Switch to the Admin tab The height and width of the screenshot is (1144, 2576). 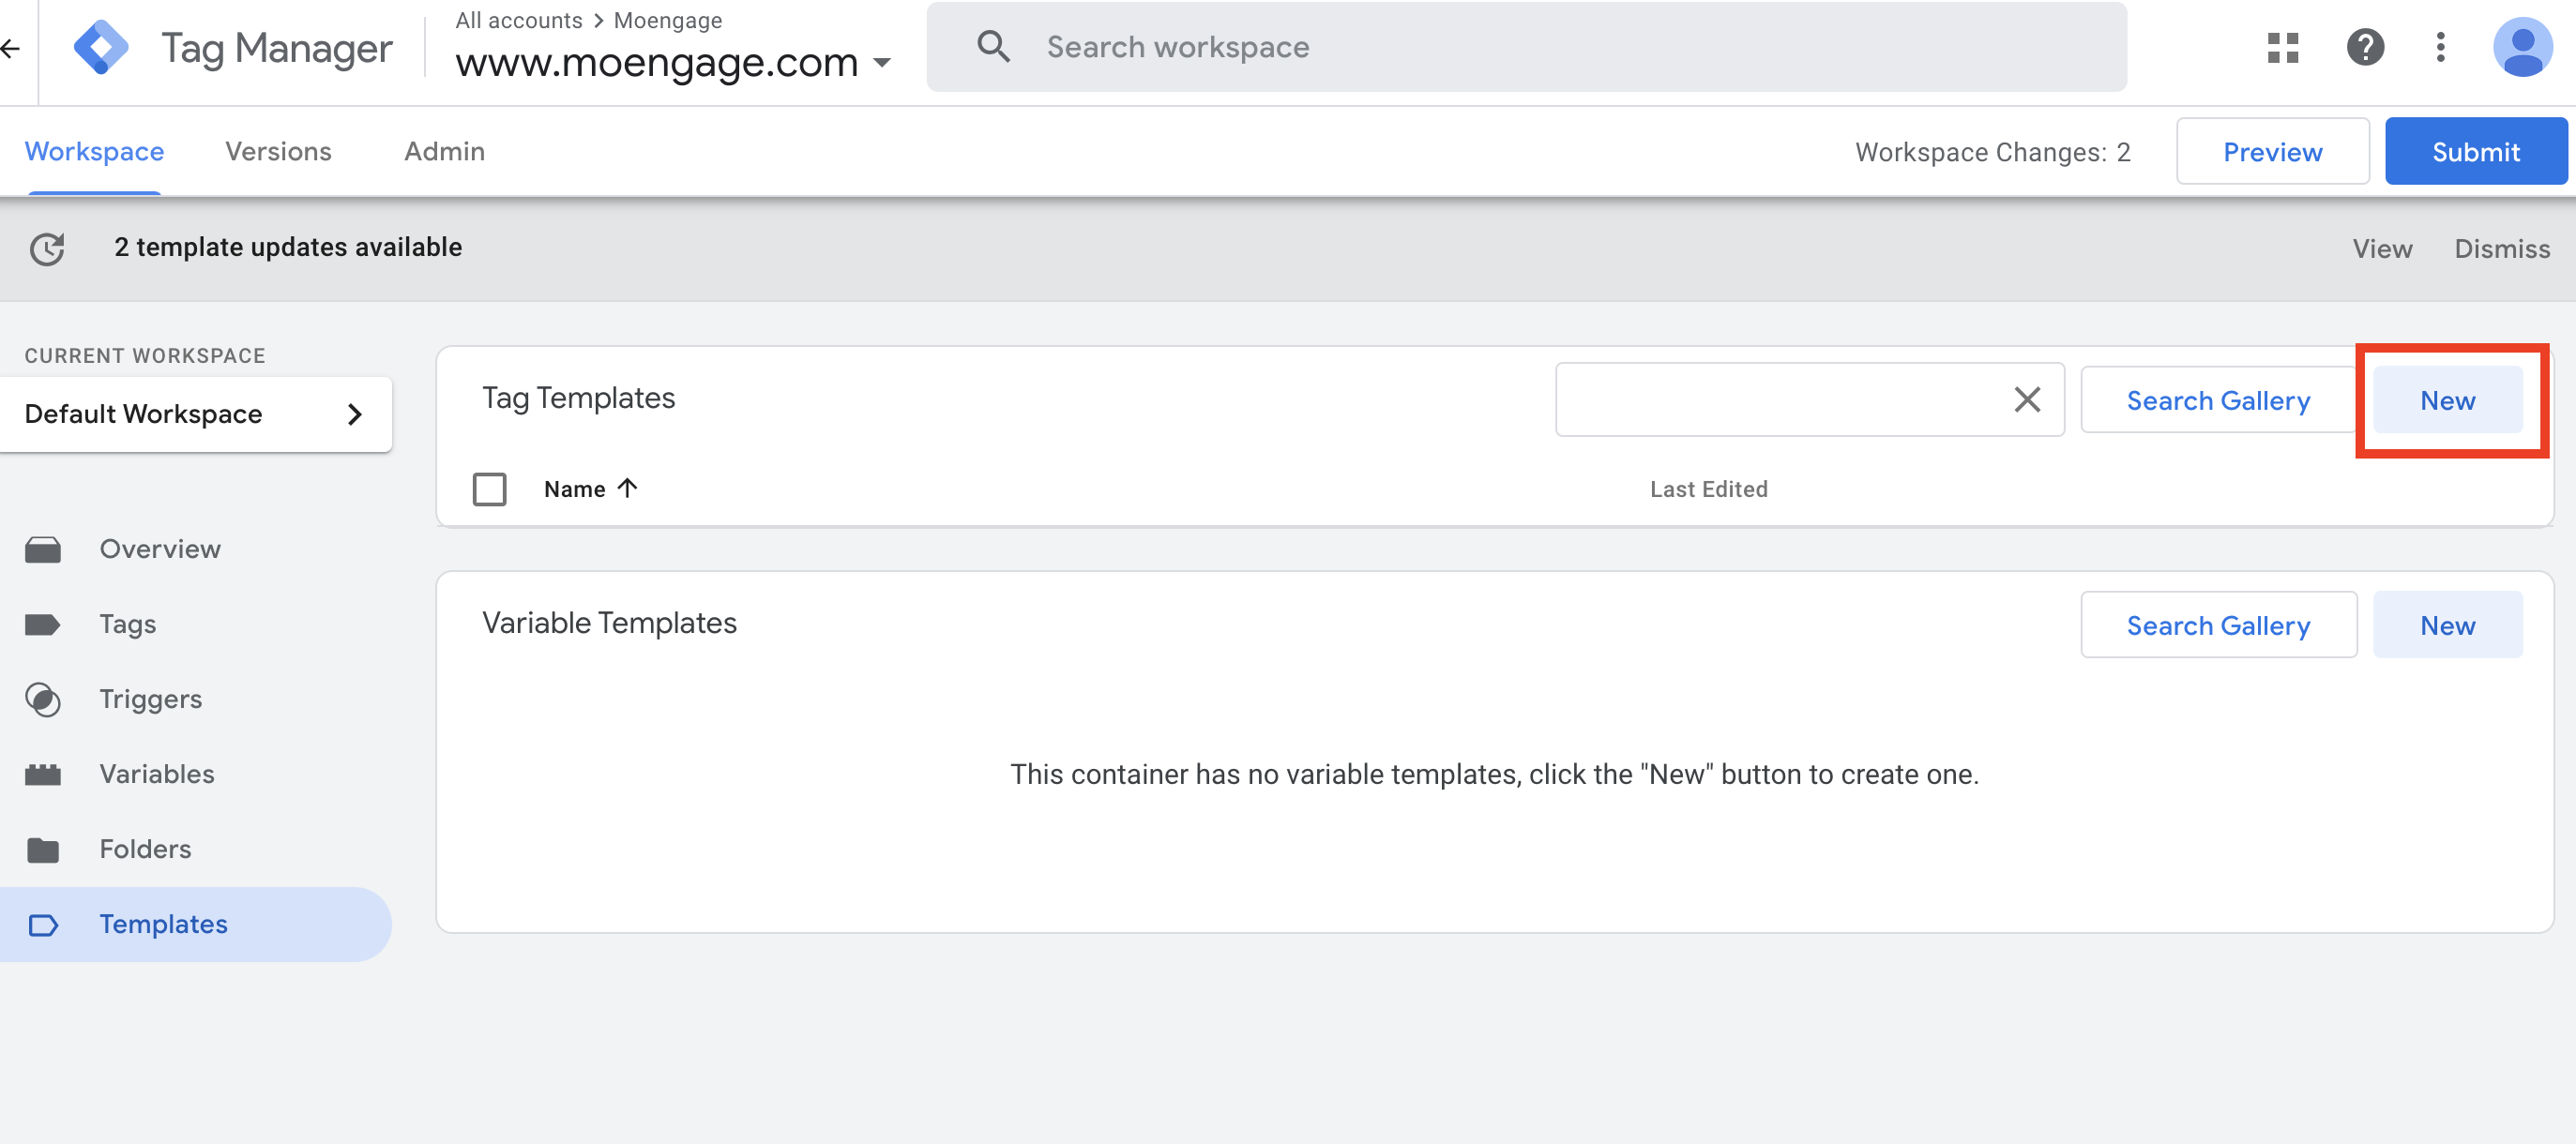coord(444,152)
